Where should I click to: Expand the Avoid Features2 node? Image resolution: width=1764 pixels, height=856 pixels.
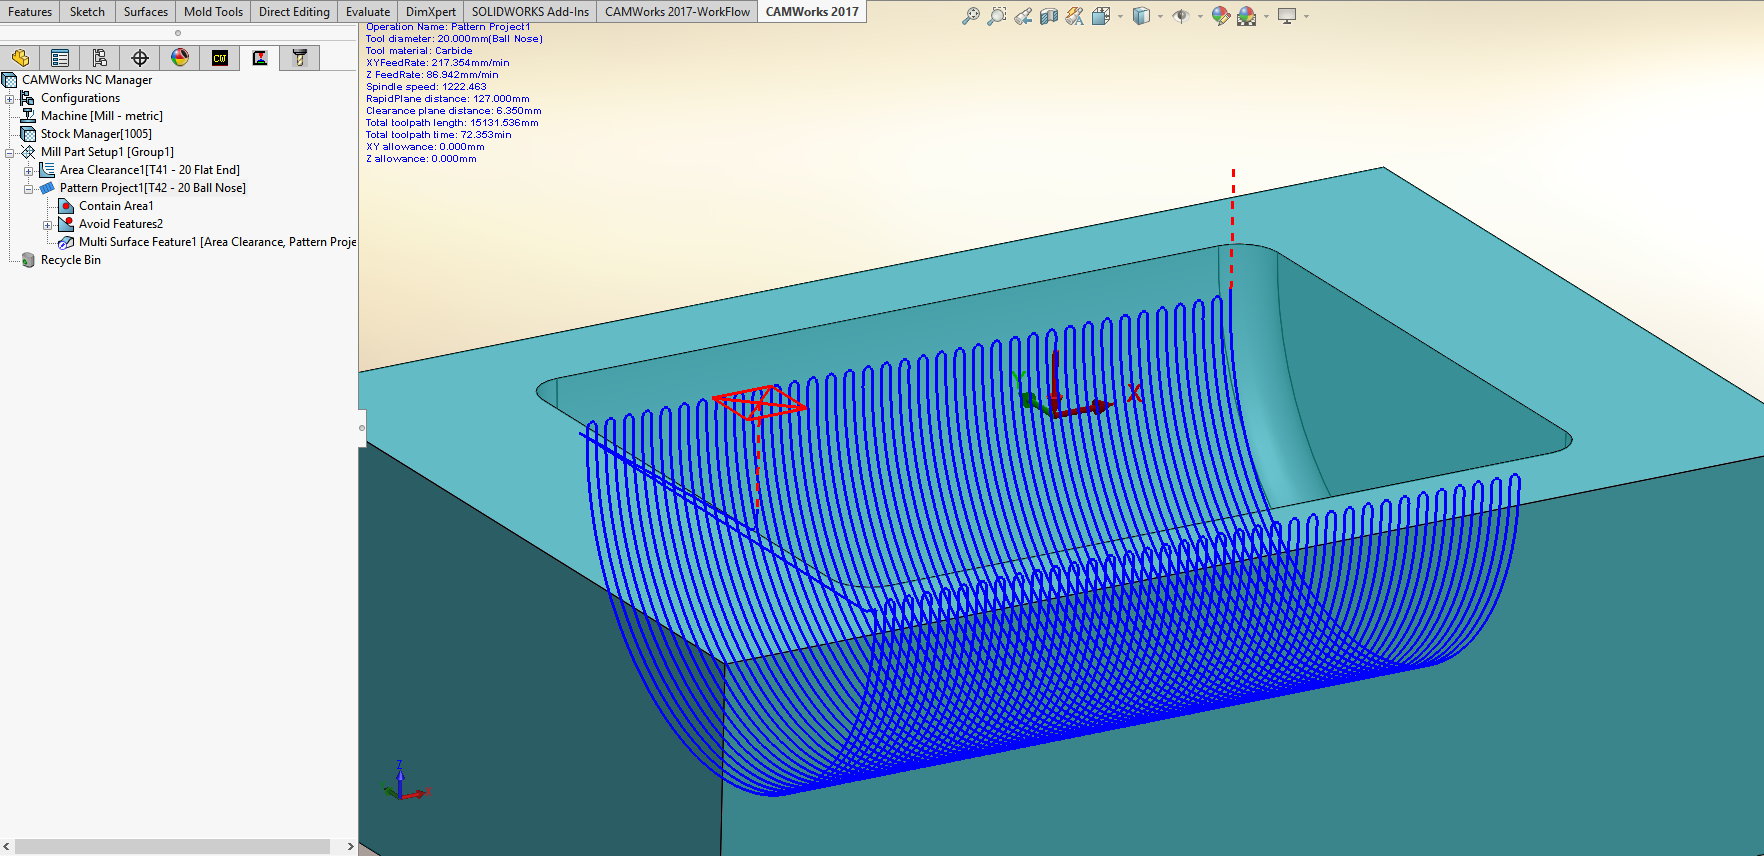click(x=47, y=225)
